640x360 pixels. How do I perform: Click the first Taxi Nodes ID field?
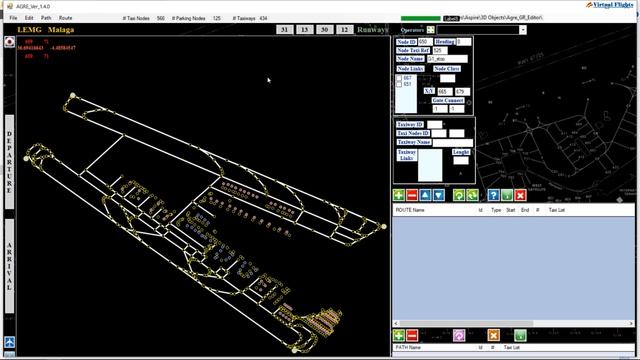click(x=439, y=133)
